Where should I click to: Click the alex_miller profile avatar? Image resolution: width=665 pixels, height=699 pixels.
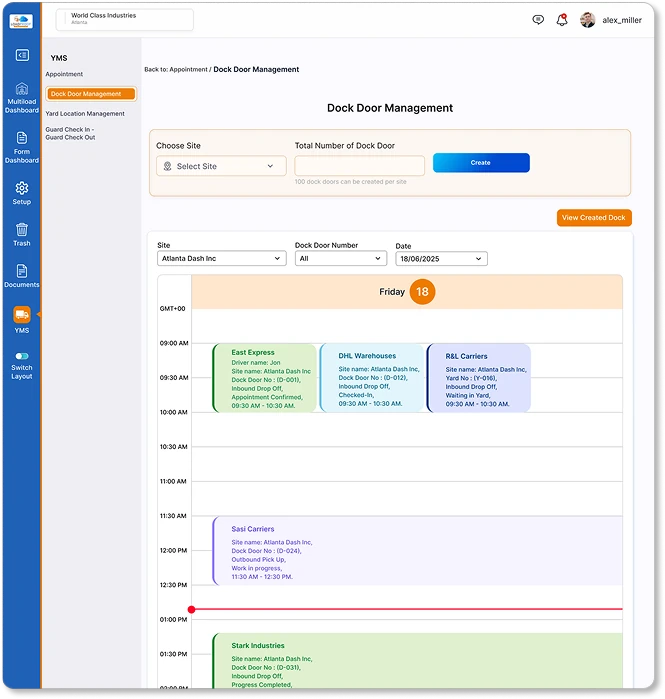coord(587,20)
